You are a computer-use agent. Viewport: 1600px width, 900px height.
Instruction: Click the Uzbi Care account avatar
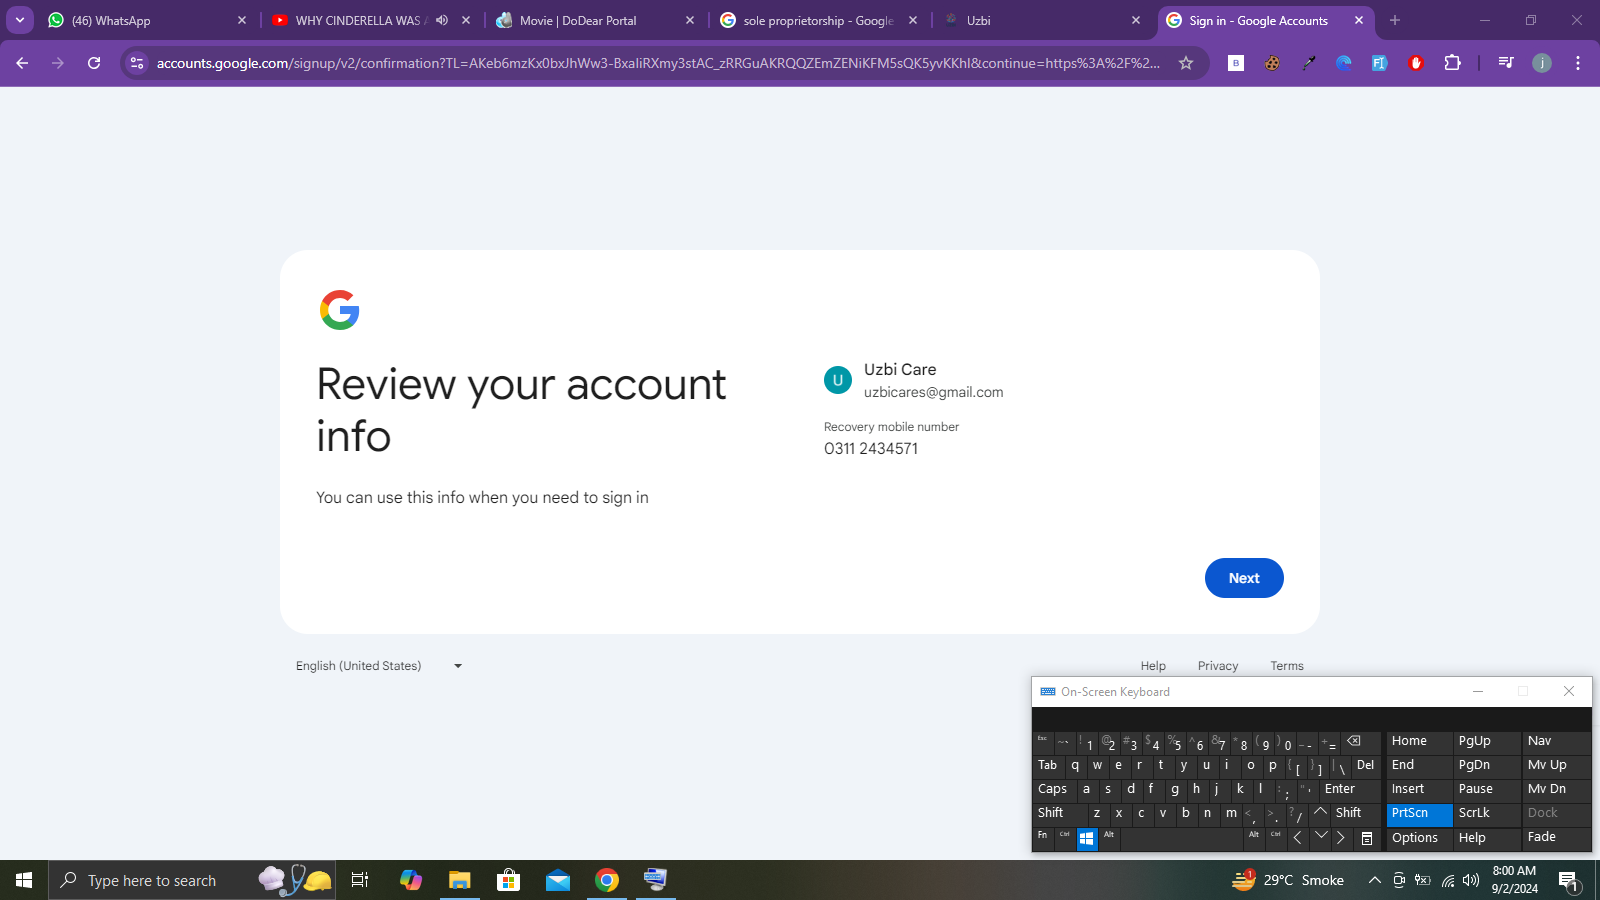[838, 380]
